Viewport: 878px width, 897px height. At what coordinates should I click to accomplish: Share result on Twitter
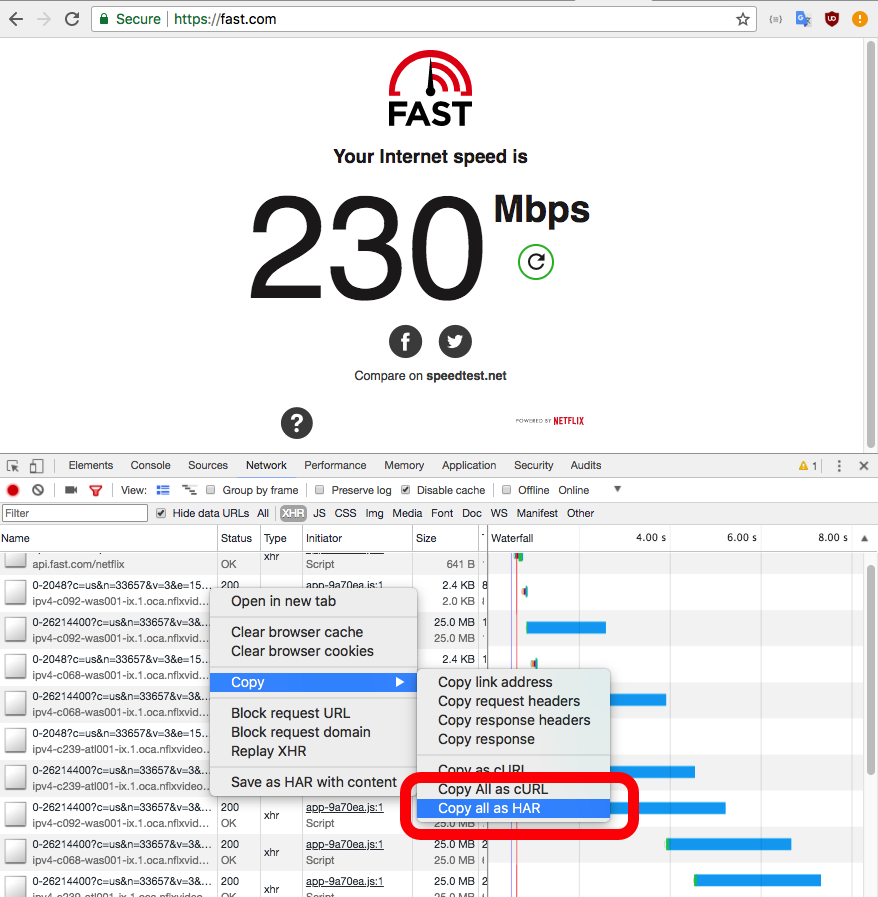click(455, 342)
